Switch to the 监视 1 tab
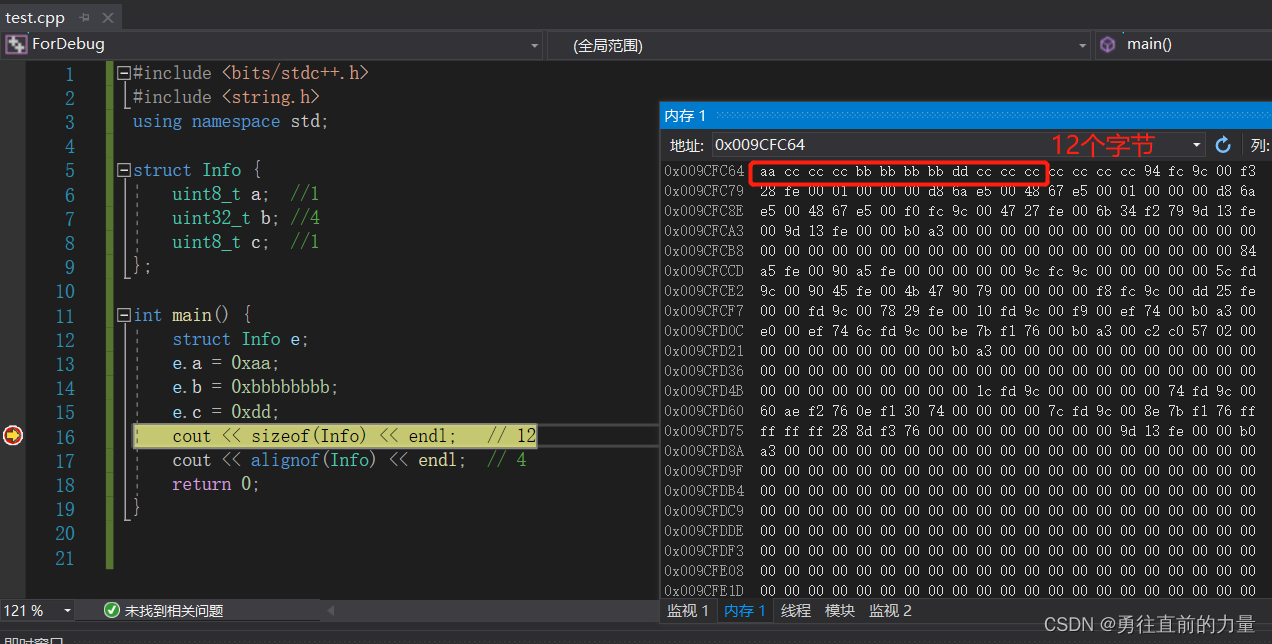The height and width of the screenshot is (644, 1272). tap(688, 610)
